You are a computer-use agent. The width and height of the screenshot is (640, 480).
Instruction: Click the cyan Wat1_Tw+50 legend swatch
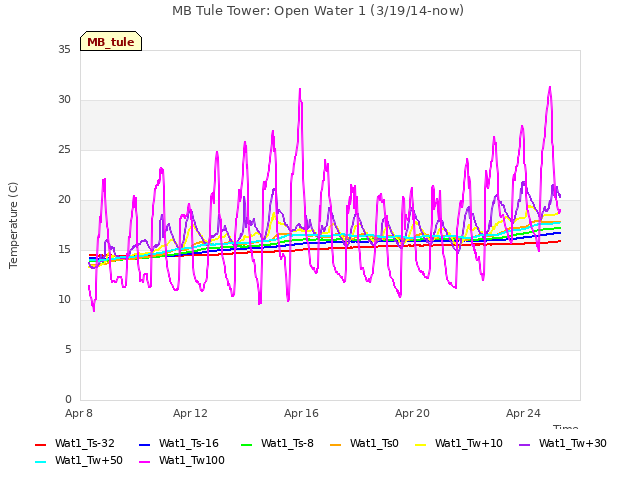40,462
